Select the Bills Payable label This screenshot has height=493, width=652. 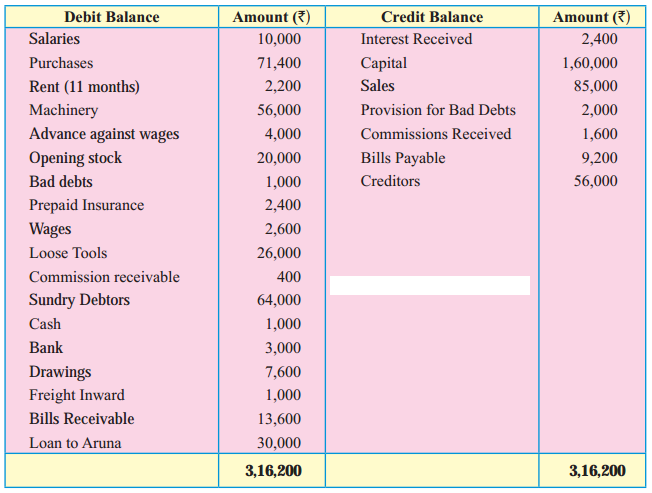click(x=403, y=159)
